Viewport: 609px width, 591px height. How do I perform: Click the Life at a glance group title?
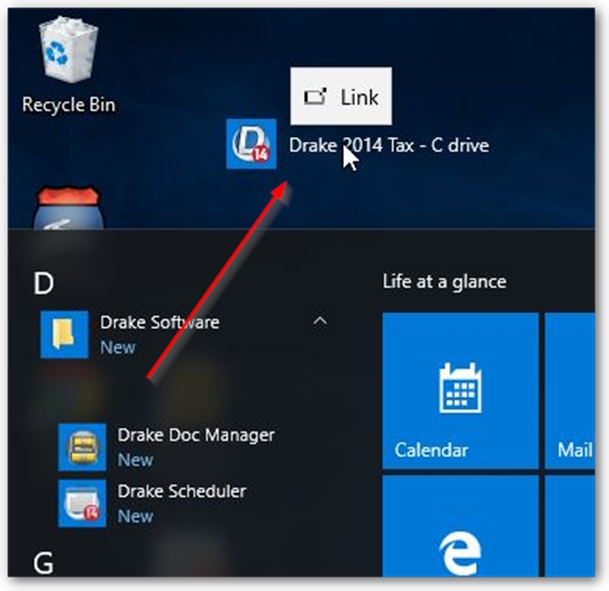click(444, 282)
